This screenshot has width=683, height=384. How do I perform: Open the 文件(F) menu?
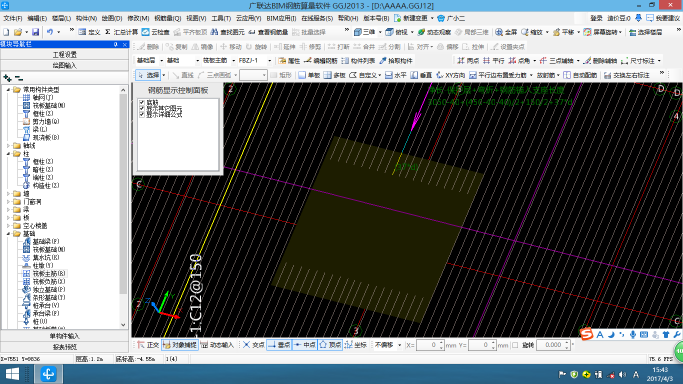[13, 18]
